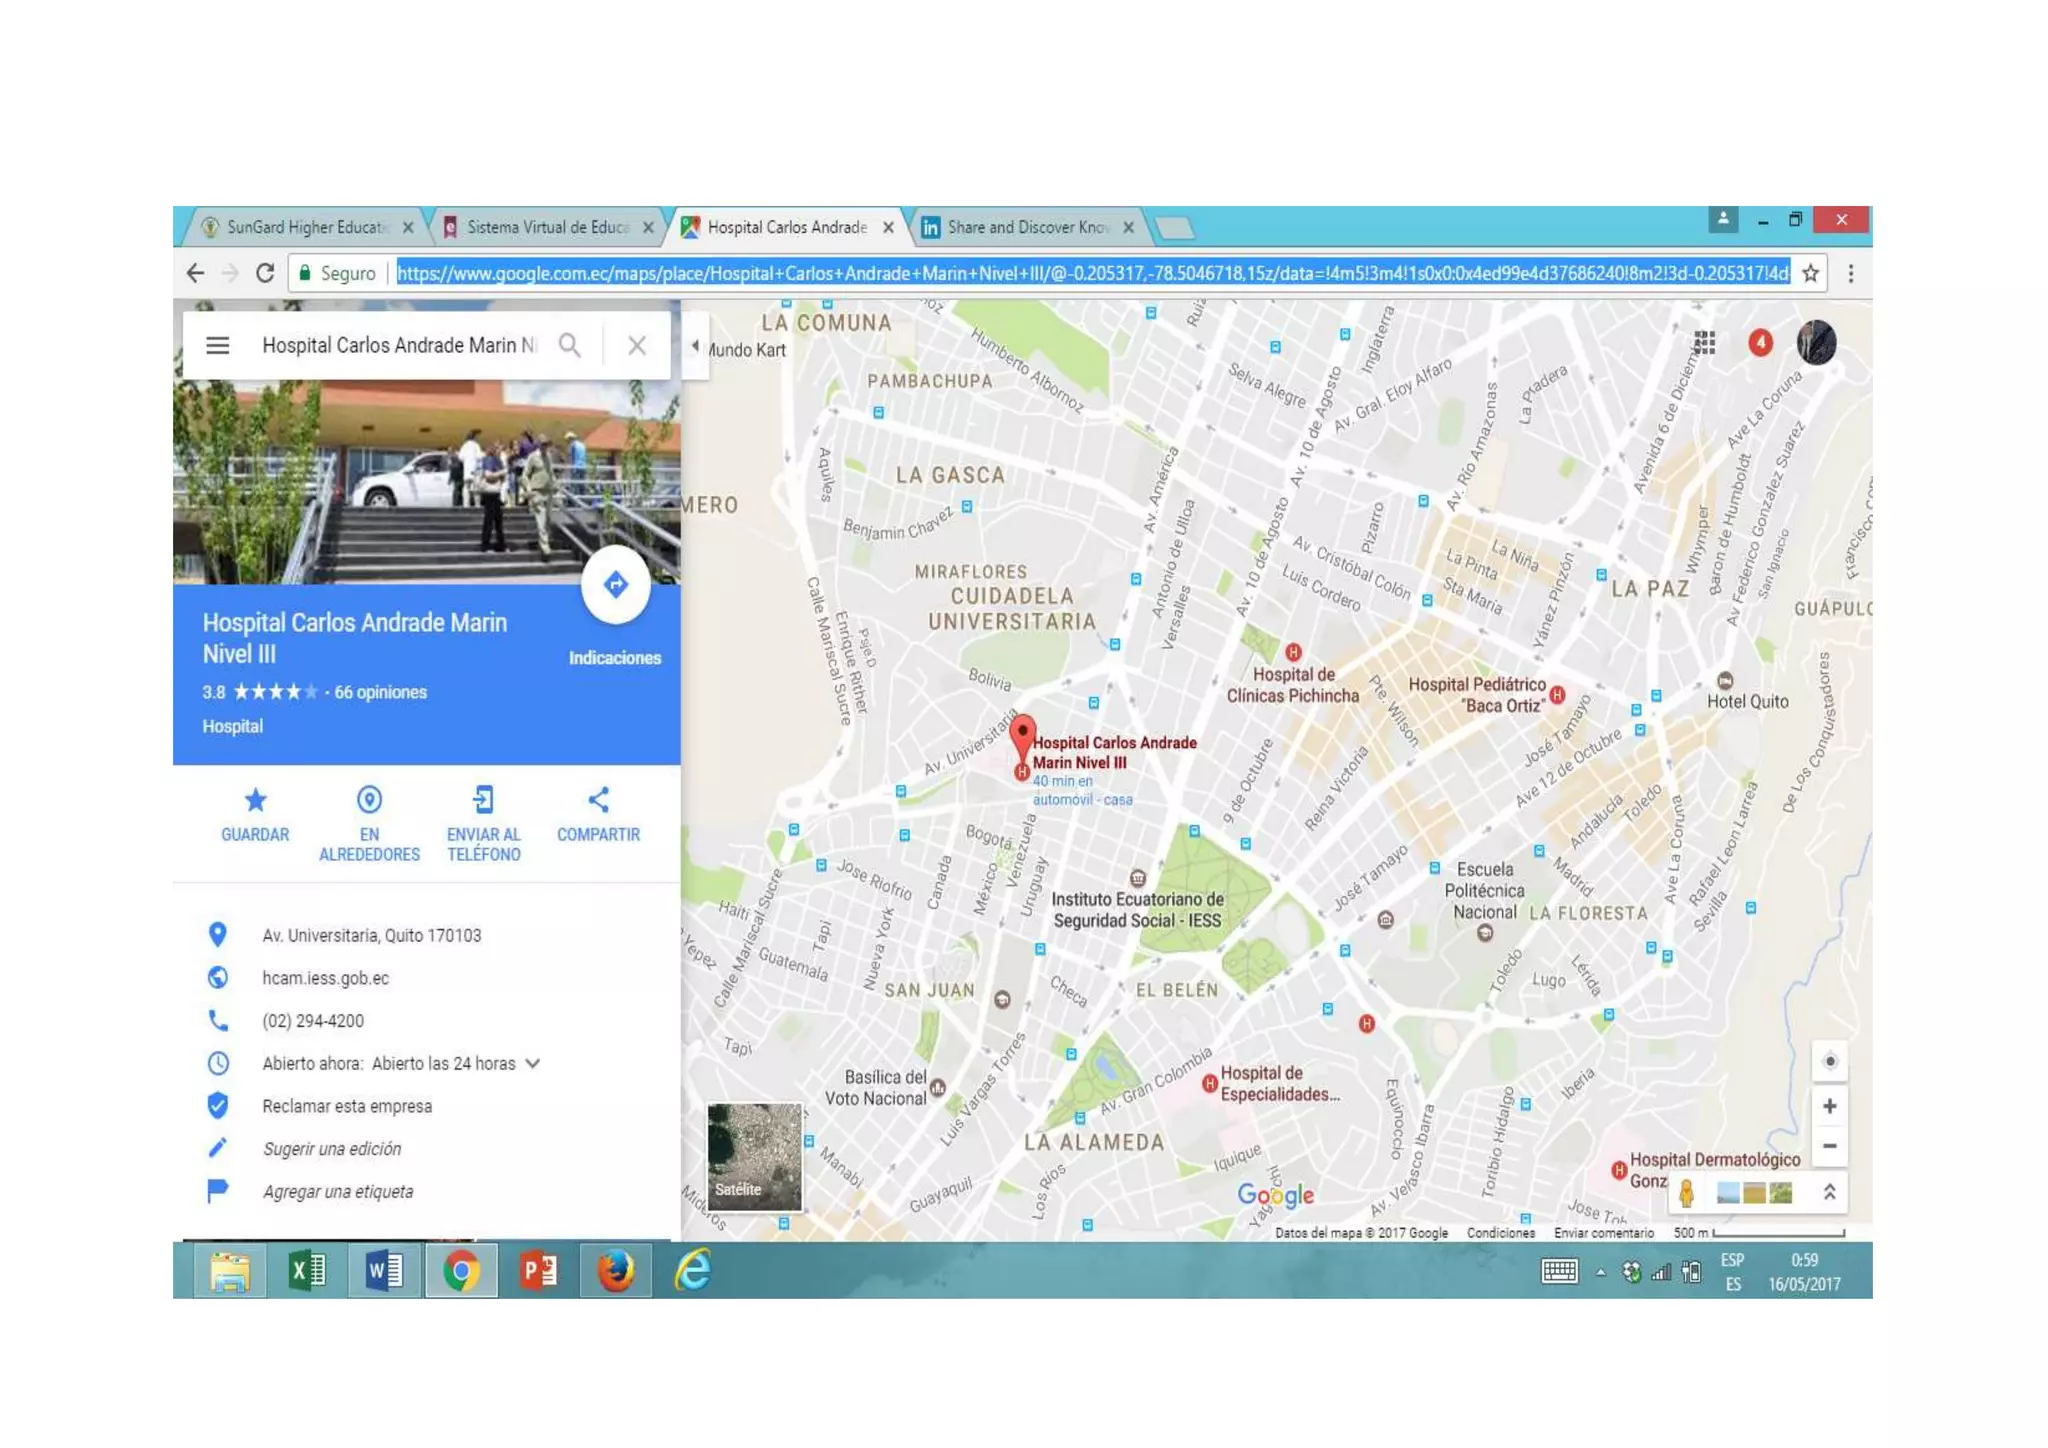Collapse the side panel arrow

[x=695, y=346]
